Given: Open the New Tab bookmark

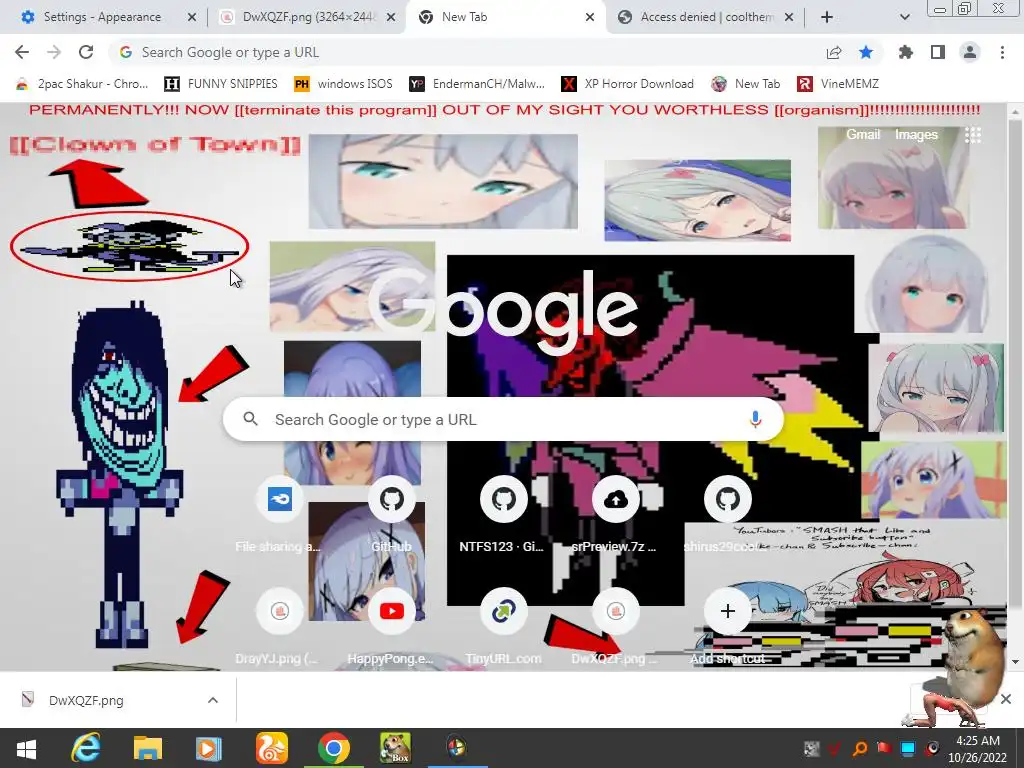Looking at the screenshot, I should 746,84.
